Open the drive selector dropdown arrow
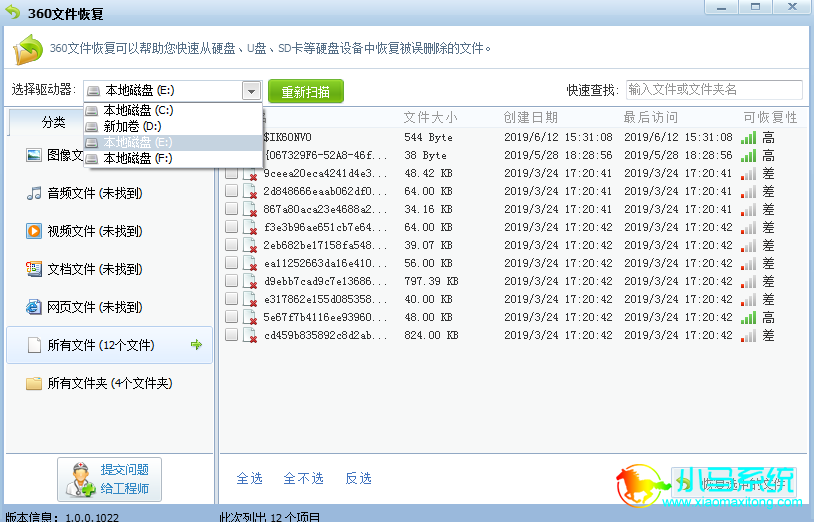This screenshot has width=814, height=522. pos(251,91)
